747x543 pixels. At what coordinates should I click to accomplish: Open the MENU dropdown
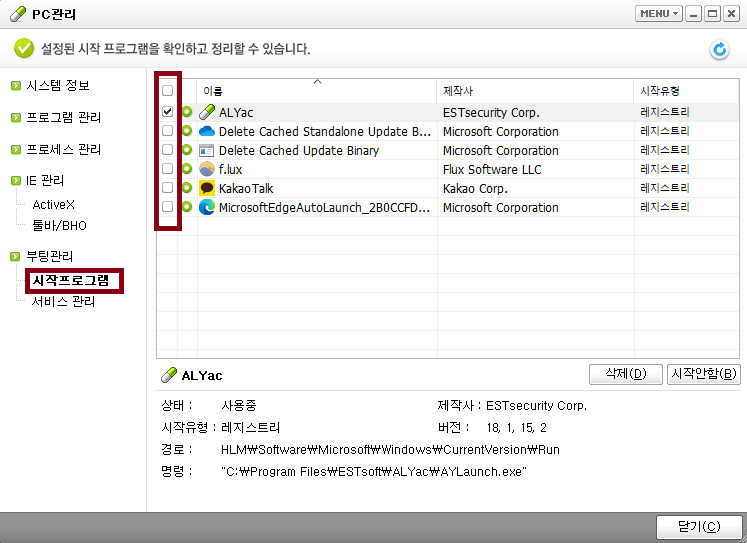(x=659, y=14)
